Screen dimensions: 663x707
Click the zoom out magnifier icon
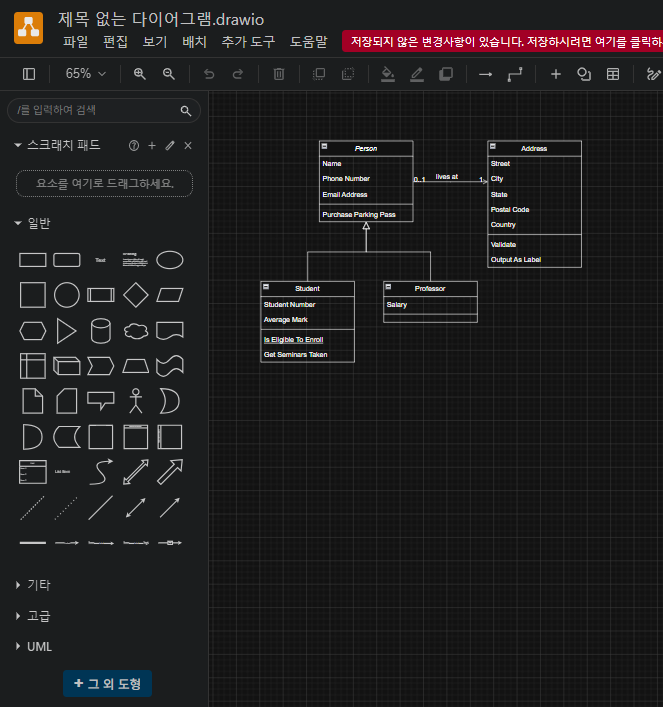(169, 74)
